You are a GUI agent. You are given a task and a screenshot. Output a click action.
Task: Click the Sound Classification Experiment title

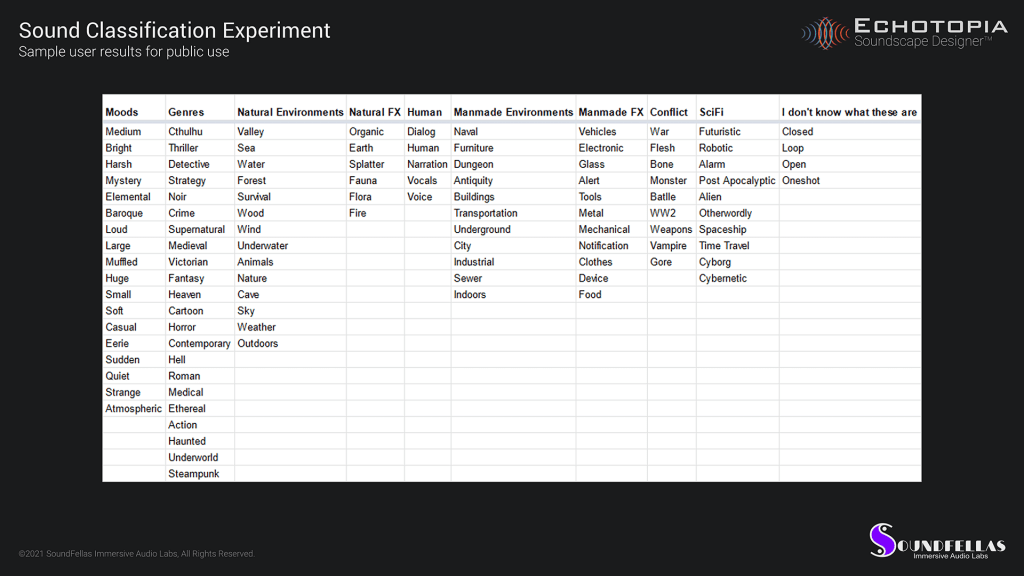174,30
